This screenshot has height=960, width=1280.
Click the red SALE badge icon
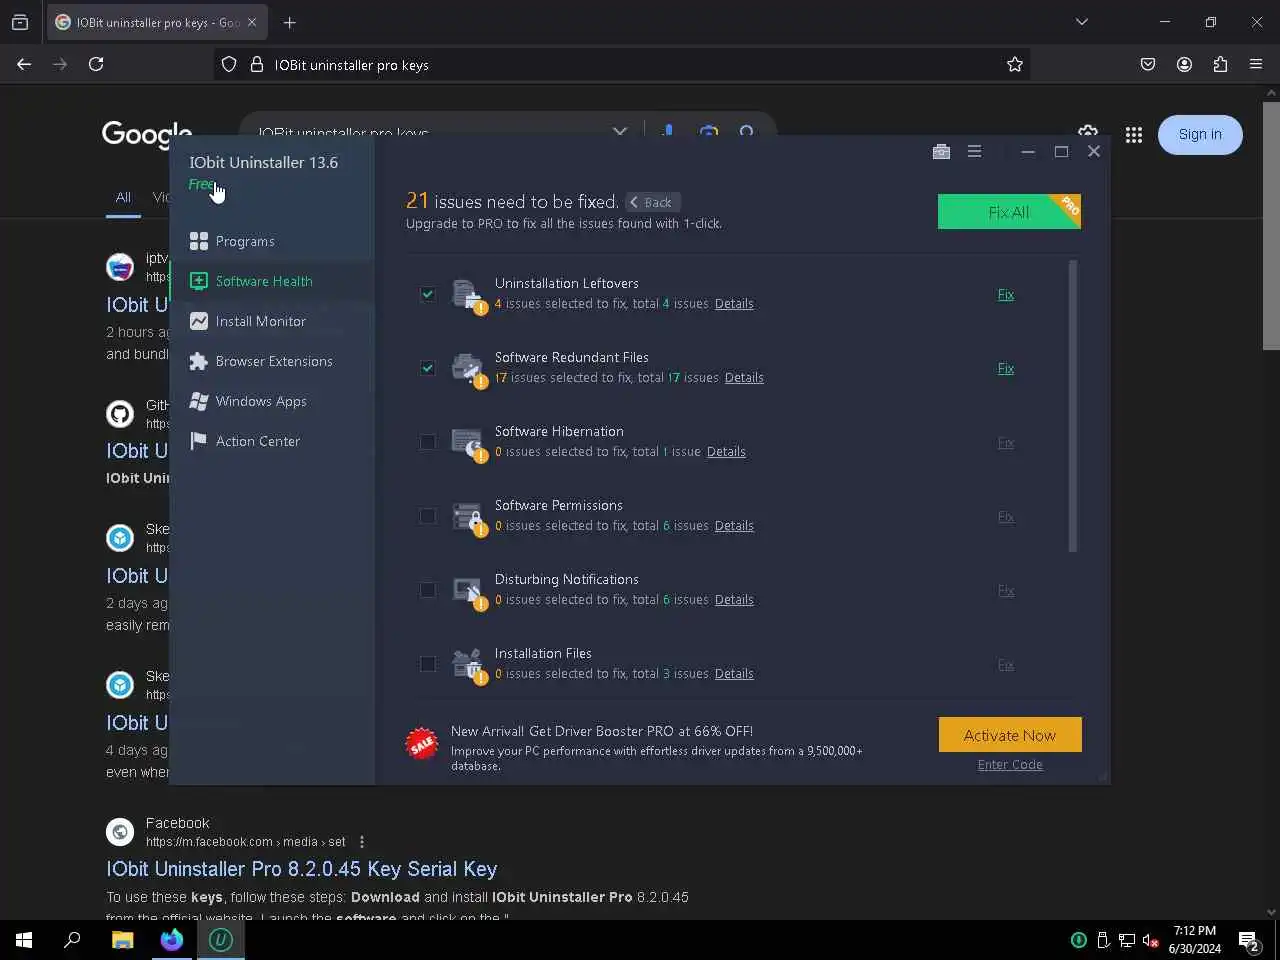point(422,743)
